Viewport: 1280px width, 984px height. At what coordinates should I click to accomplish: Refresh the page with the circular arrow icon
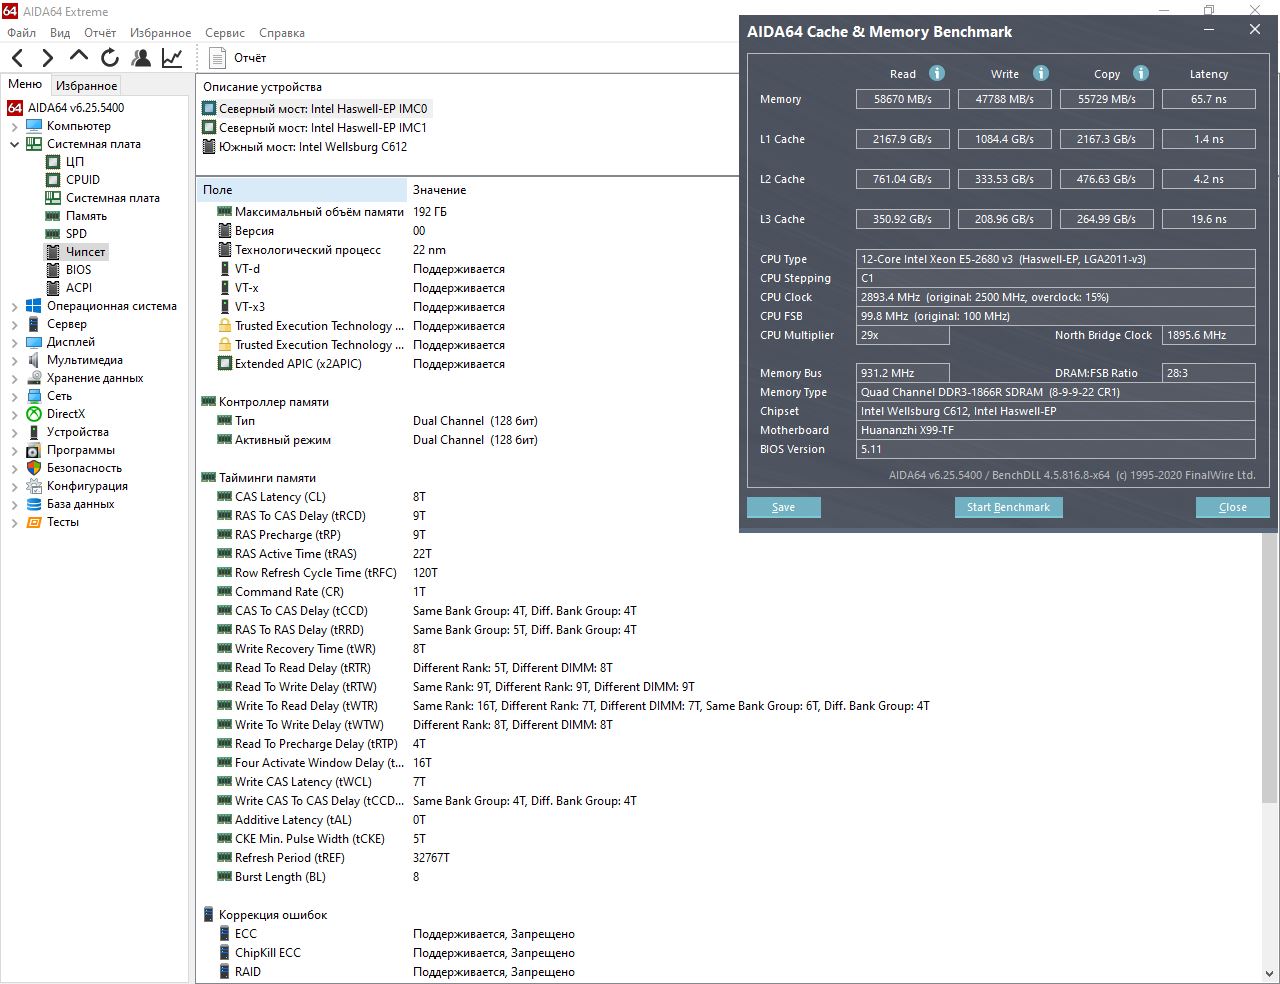(x=110, y=58)
